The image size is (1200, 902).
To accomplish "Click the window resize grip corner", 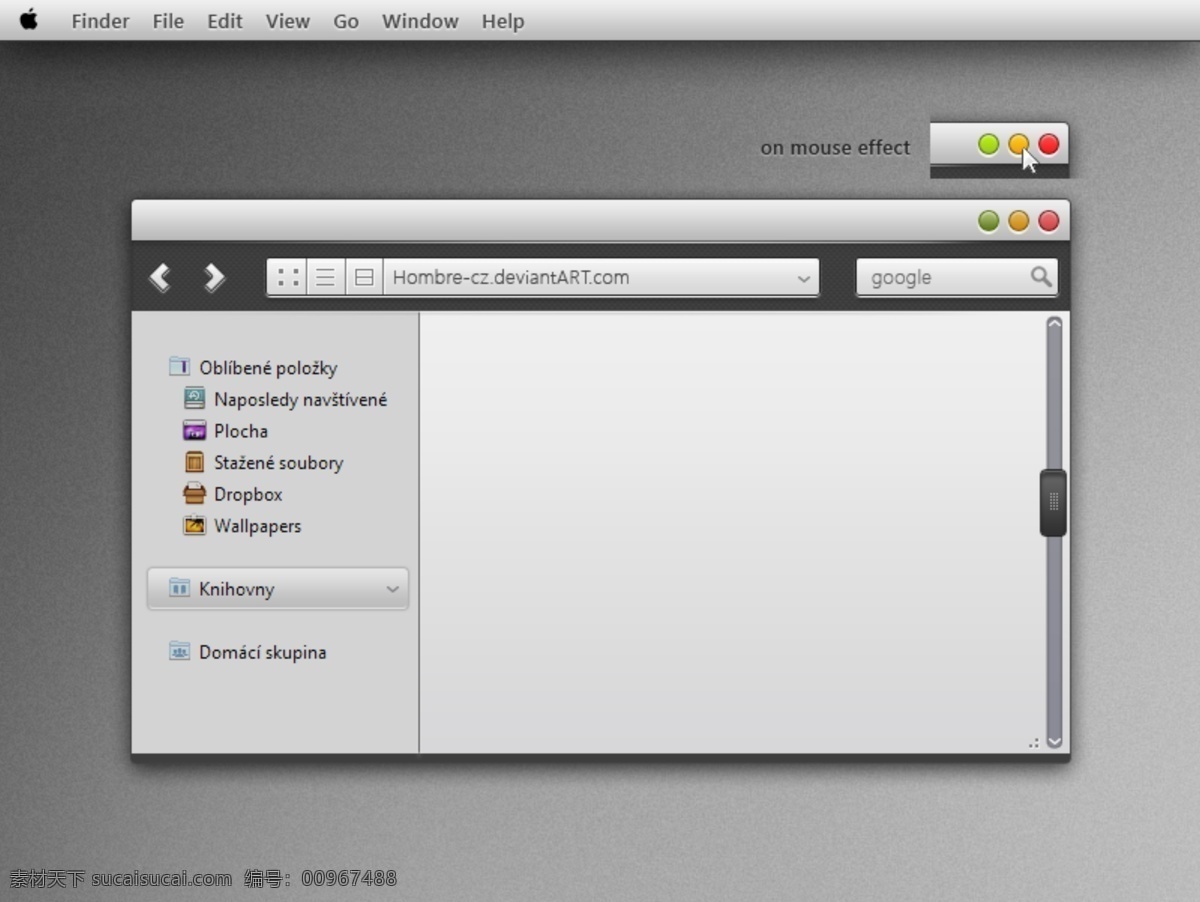I will coord(1034,743).
